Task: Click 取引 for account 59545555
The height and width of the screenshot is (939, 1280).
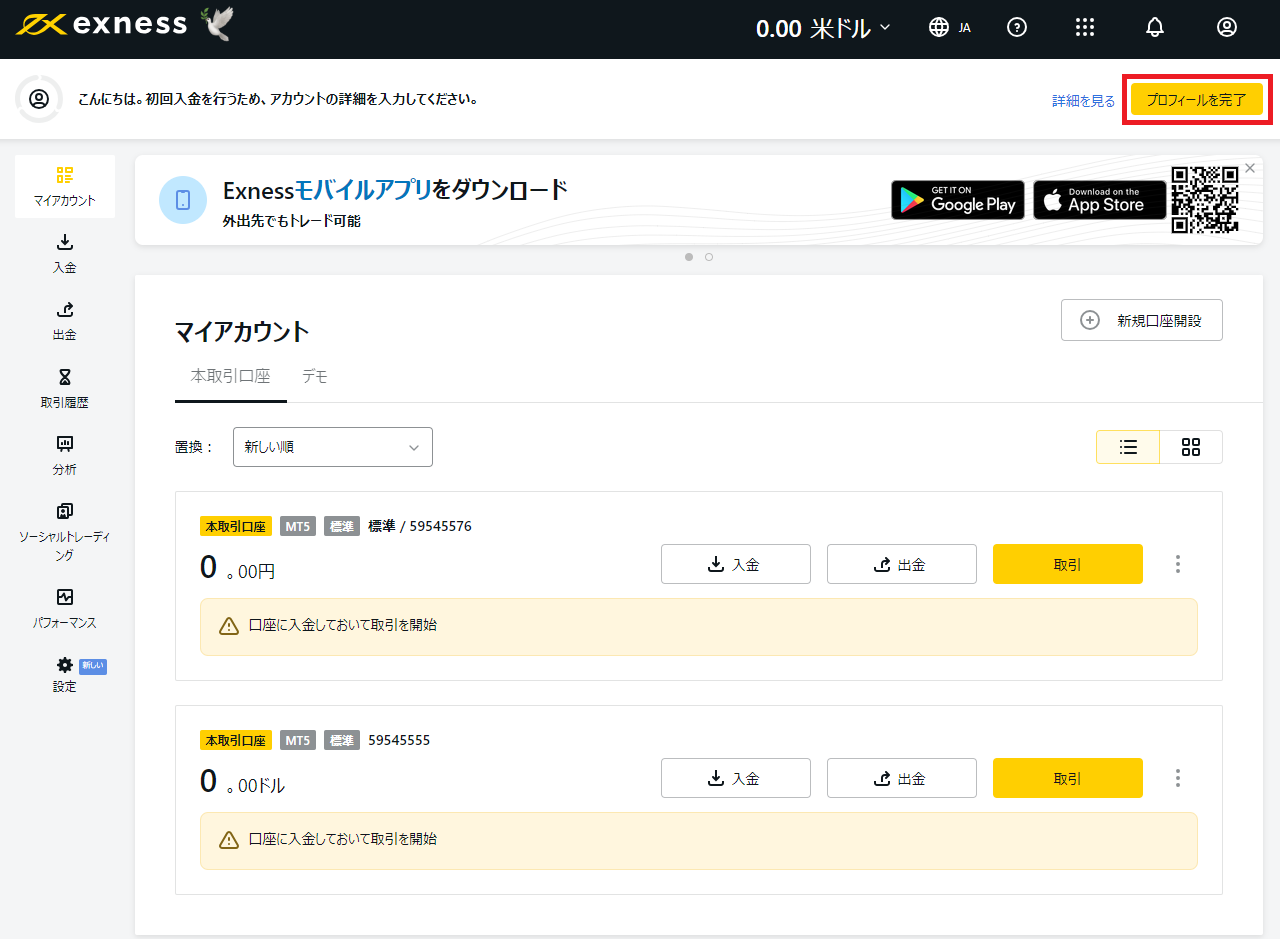Action: click(x=1068, y=778)
